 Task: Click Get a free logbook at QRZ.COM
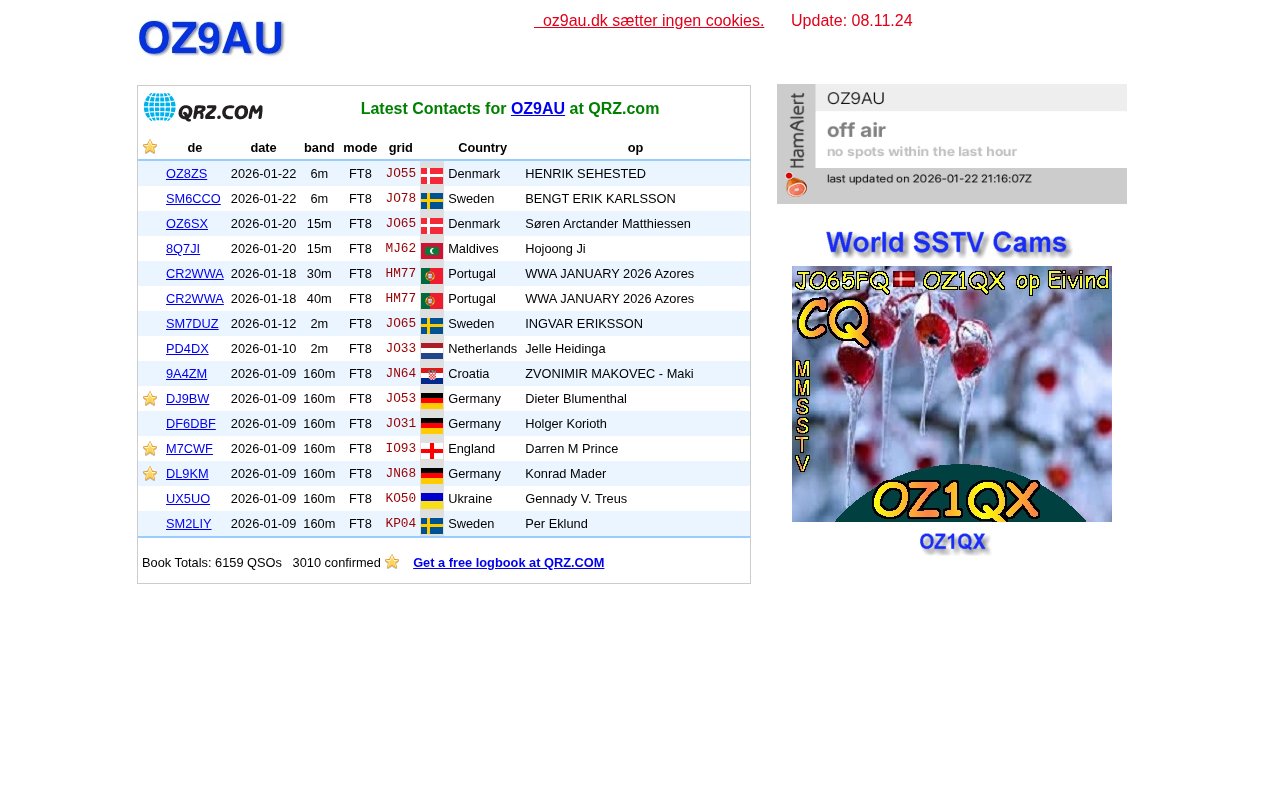(x=509, y=563)
